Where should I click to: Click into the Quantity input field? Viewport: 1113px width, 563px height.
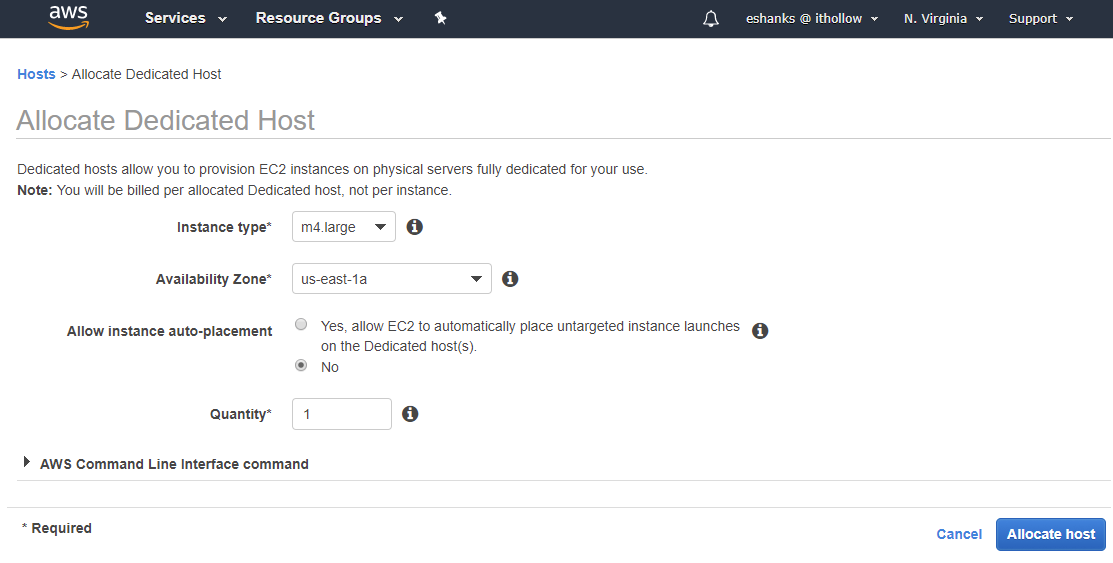pyautogui.click(x=341, y=414)
